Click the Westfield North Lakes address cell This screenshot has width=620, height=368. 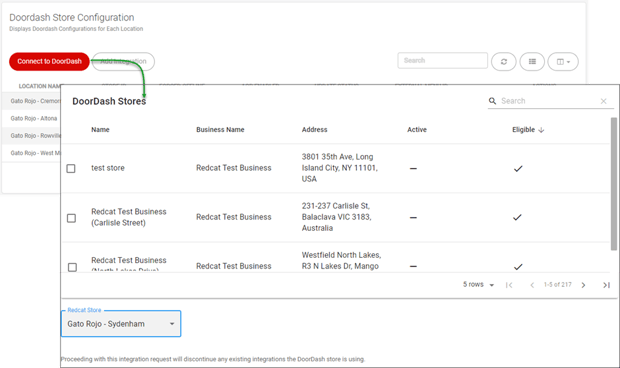tap(341, 260)
